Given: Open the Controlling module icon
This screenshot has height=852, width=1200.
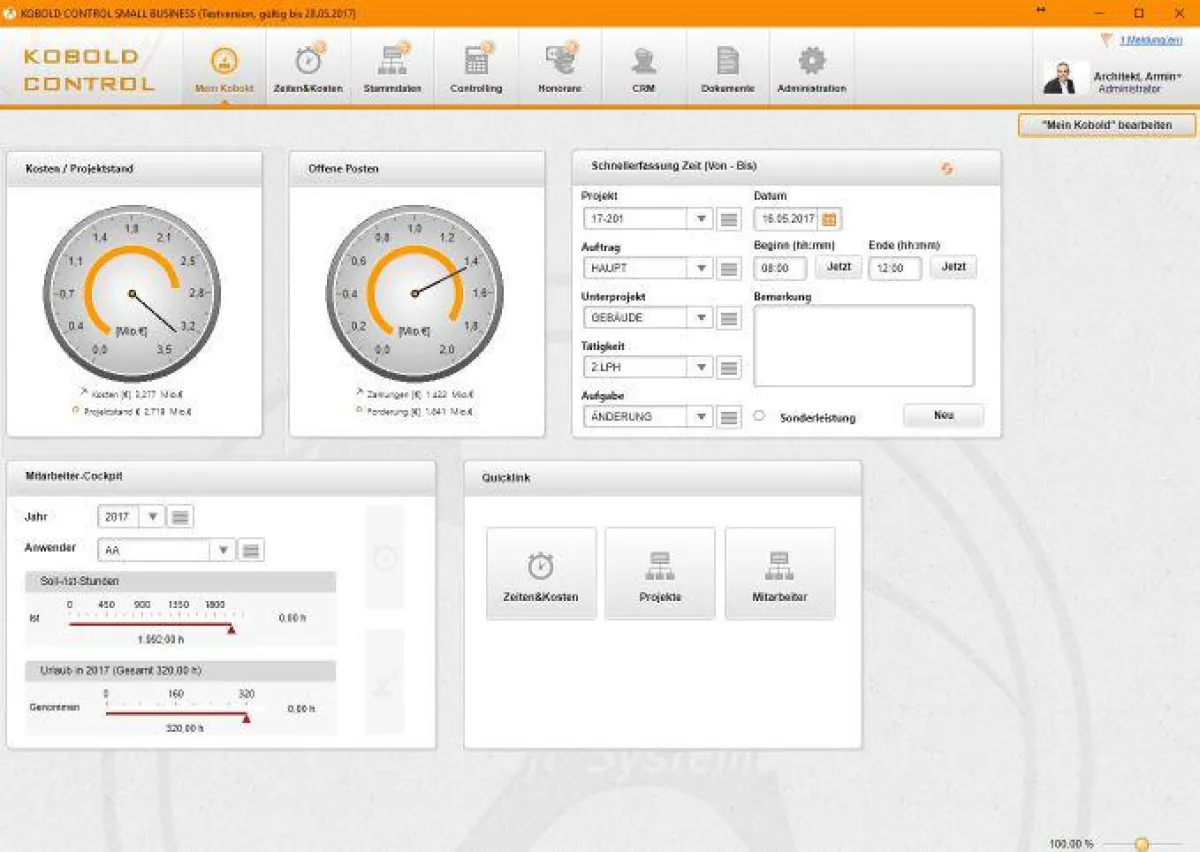Looking at the screenshot, I should pos(475,65).
